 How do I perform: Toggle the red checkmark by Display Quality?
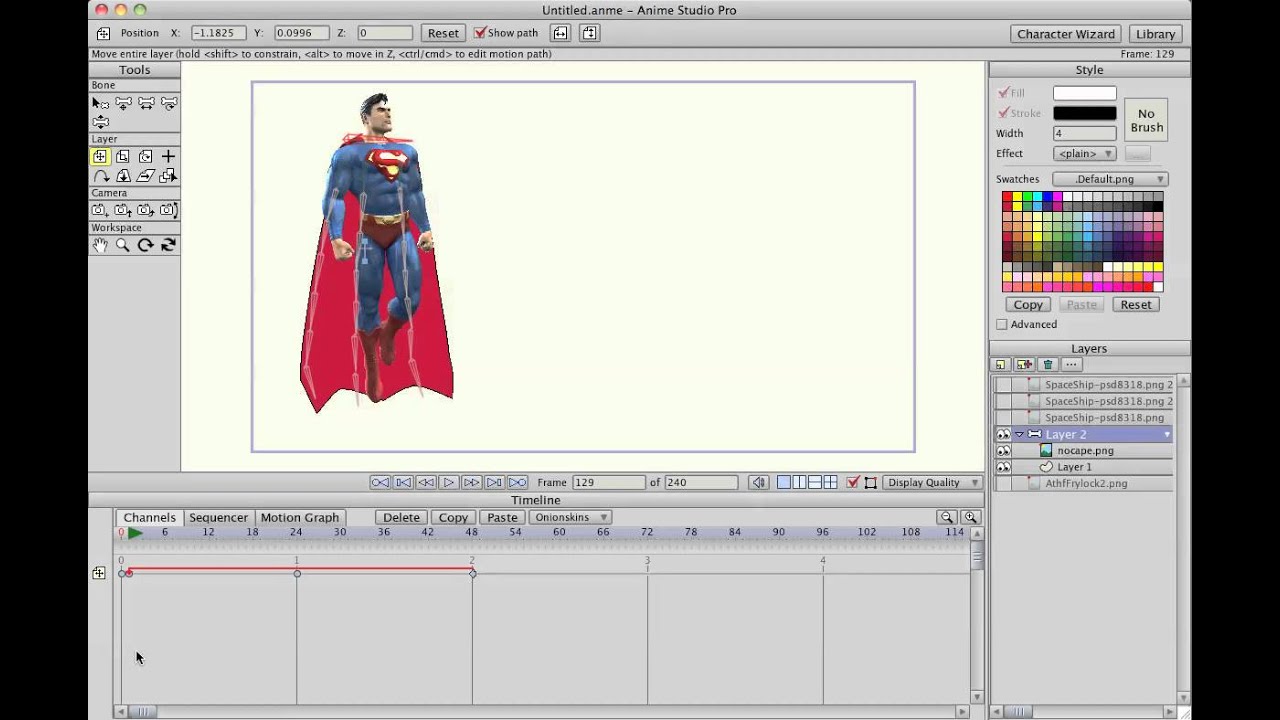coord(853,482)
